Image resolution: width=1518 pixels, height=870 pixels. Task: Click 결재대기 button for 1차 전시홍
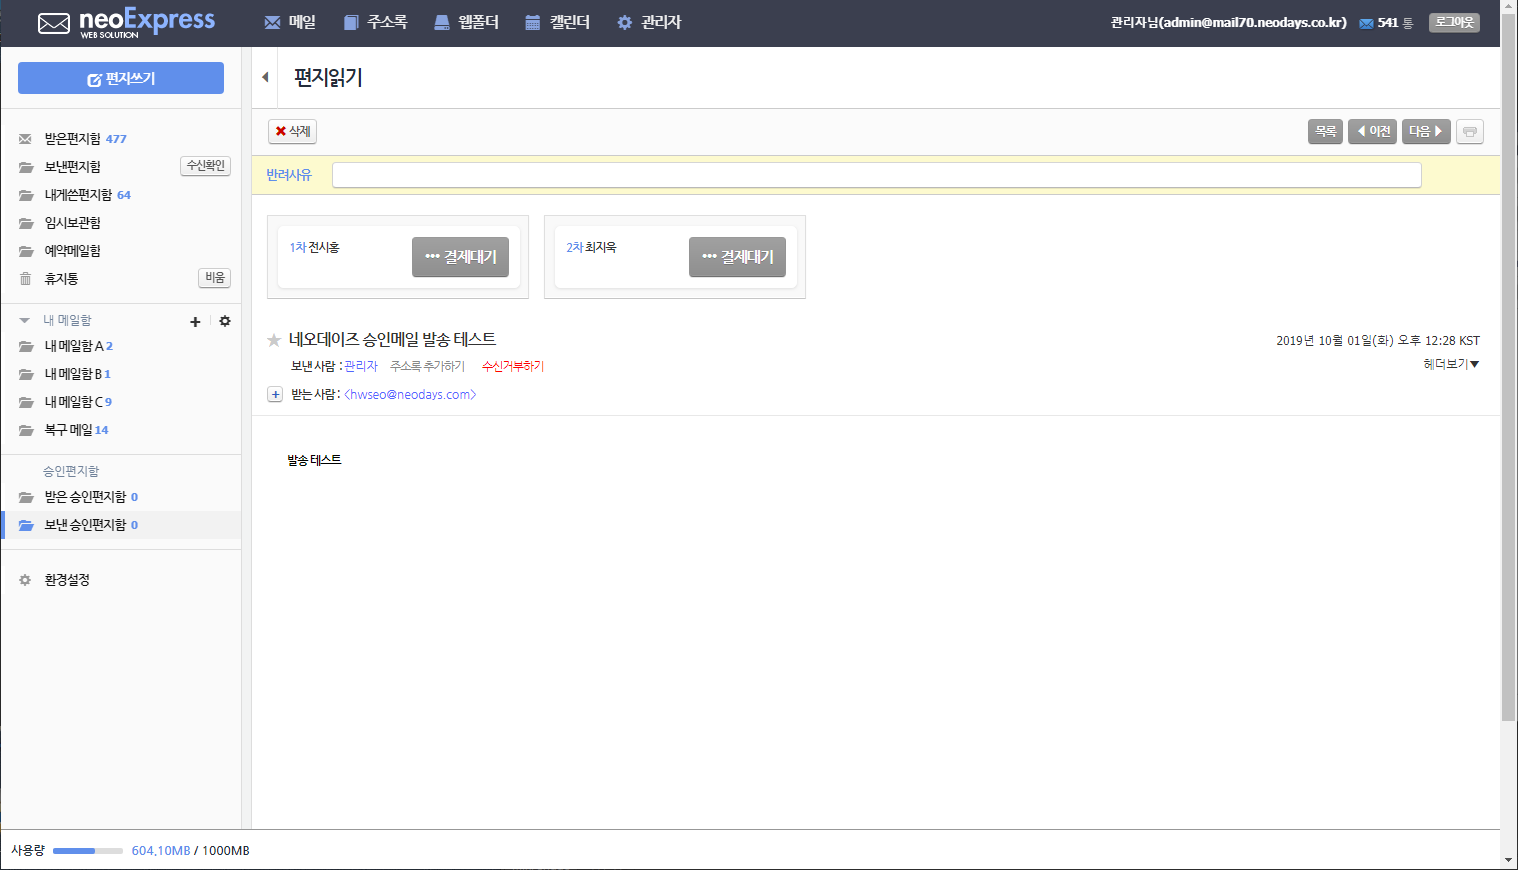(460, 257)
